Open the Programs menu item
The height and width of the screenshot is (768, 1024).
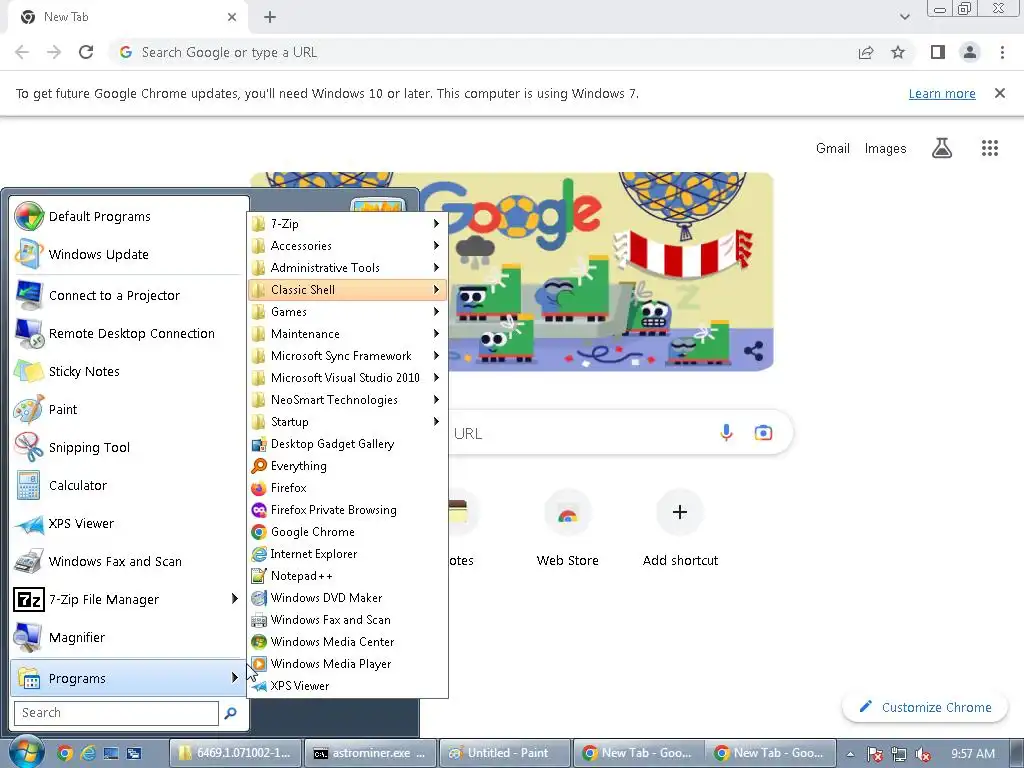tap(129, 678)
